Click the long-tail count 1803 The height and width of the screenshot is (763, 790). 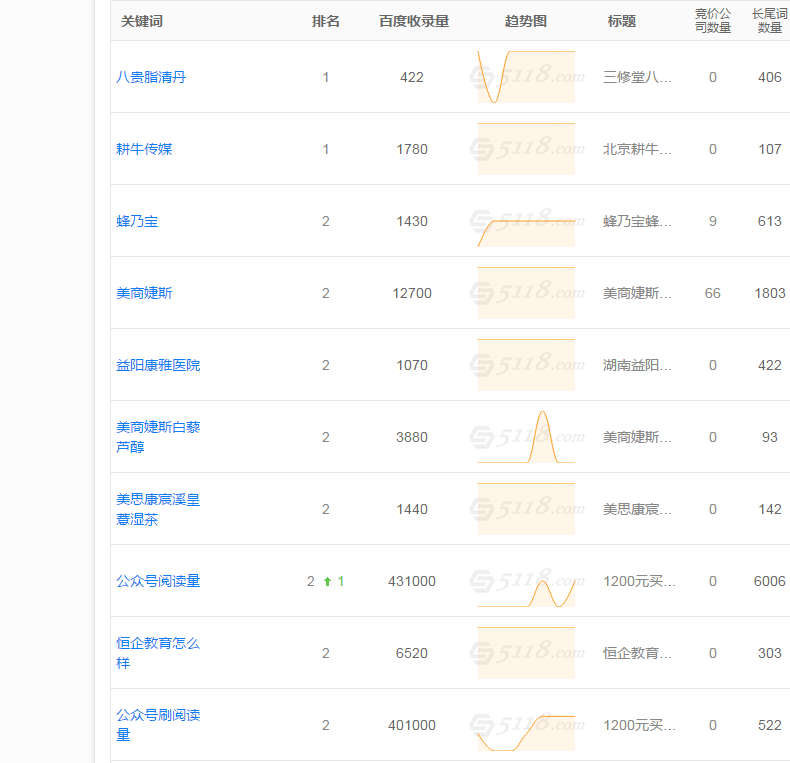pyautogui.click(x=769, y=293)
